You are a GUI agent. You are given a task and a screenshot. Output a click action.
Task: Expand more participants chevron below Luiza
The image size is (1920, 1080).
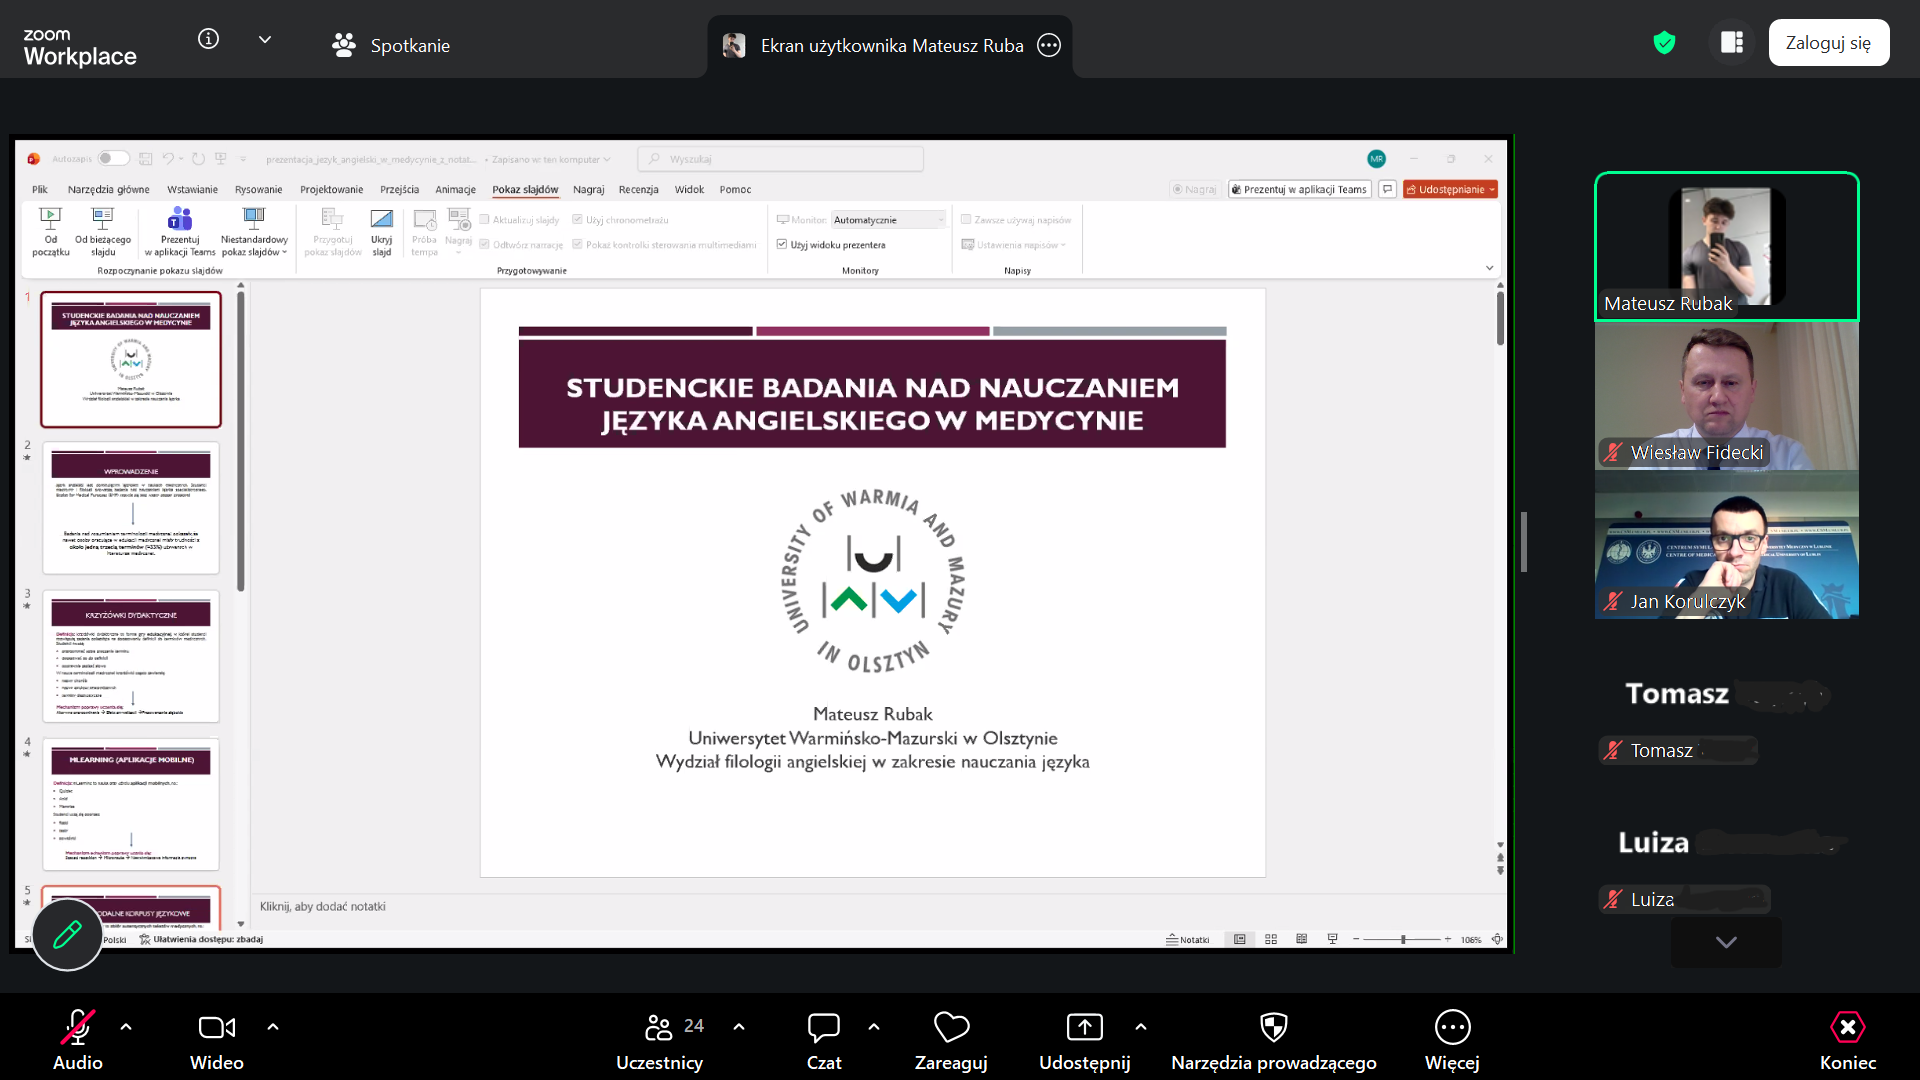[1726, 942]
